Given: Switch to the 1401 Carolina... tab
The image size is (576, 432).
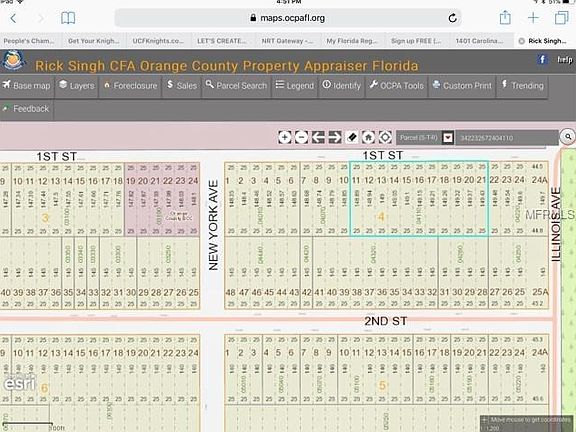Looking at the screenshot, I should [481, 41].
